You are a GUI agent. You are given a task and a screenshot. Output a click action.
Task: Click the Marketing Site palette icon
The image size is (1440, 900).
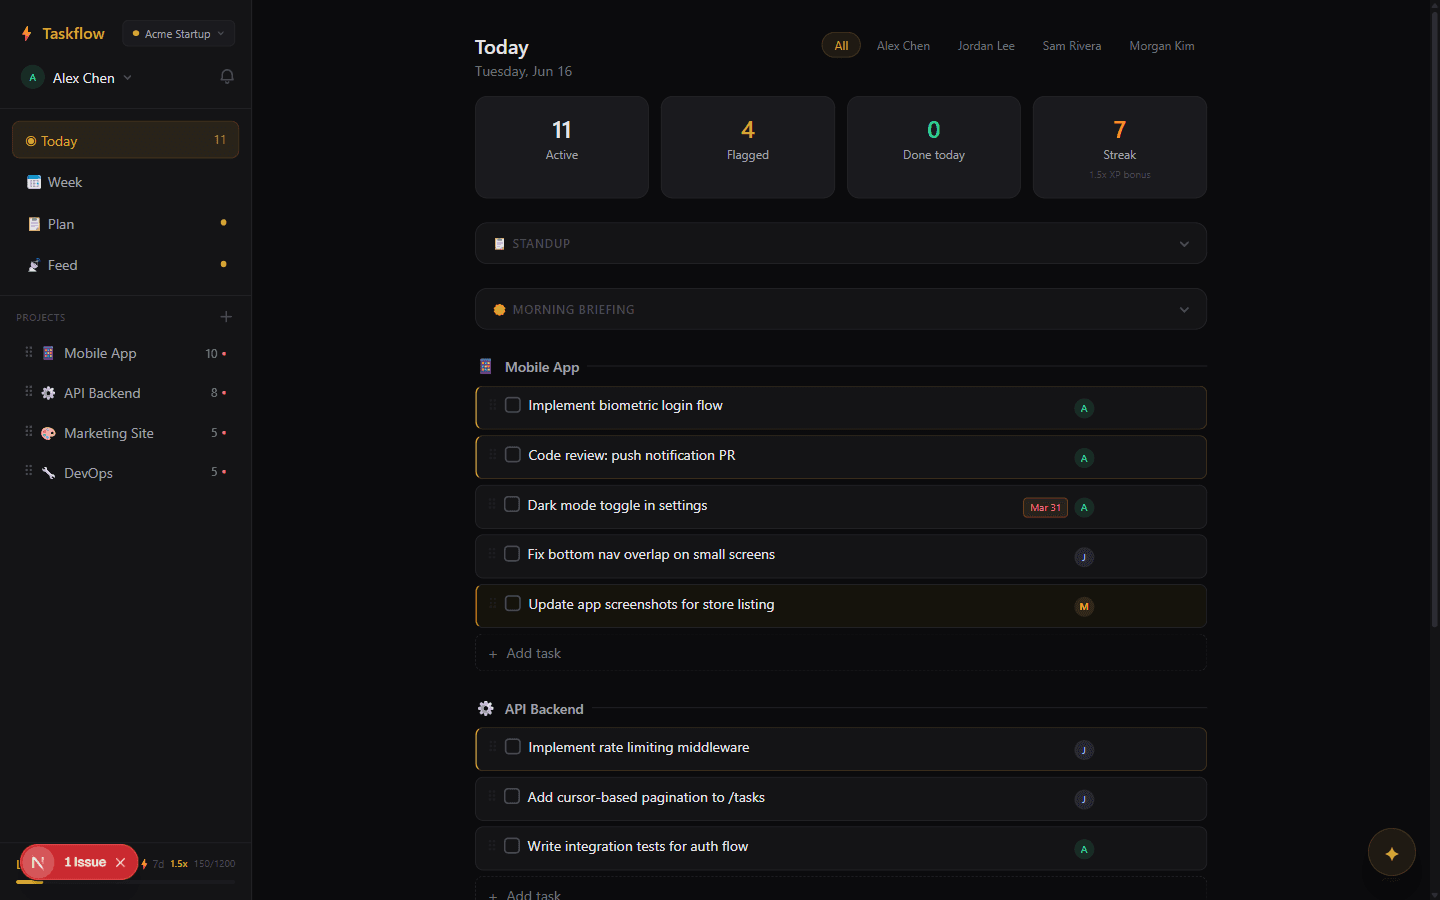tap(48, 433)
